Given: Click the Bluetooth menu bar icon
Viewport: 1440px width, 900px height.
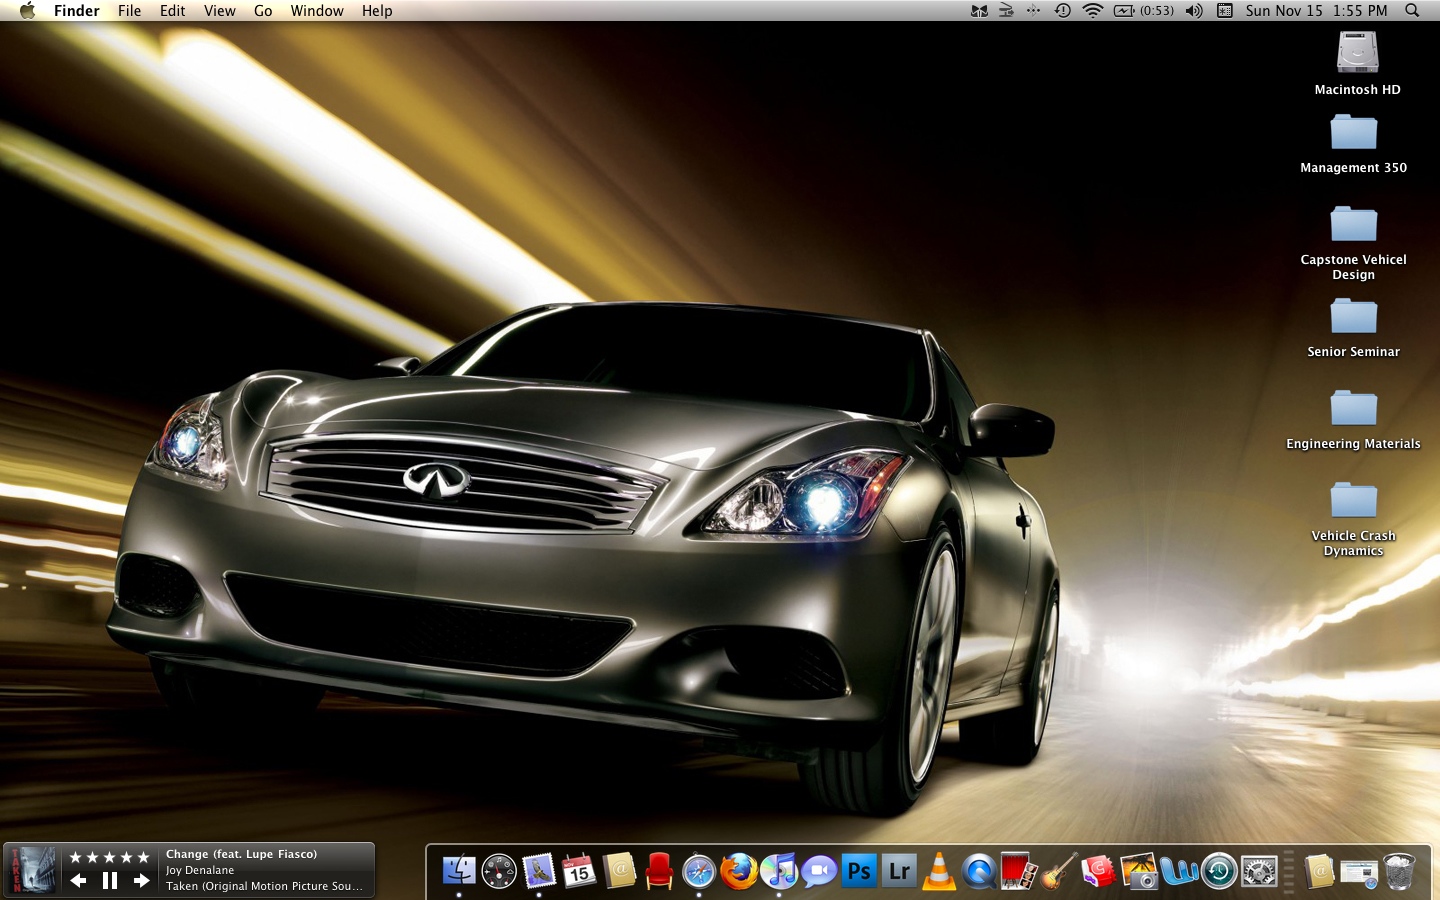Looking at the screenshot, I should point(1033,10).
